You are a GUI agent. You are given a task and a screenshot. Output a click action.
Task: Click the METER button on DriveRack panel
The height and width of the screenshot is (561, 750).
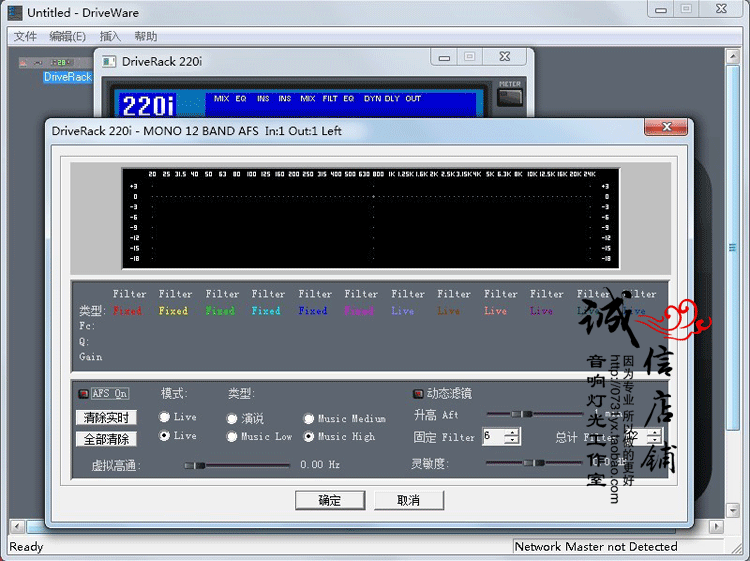pos(510,98)
